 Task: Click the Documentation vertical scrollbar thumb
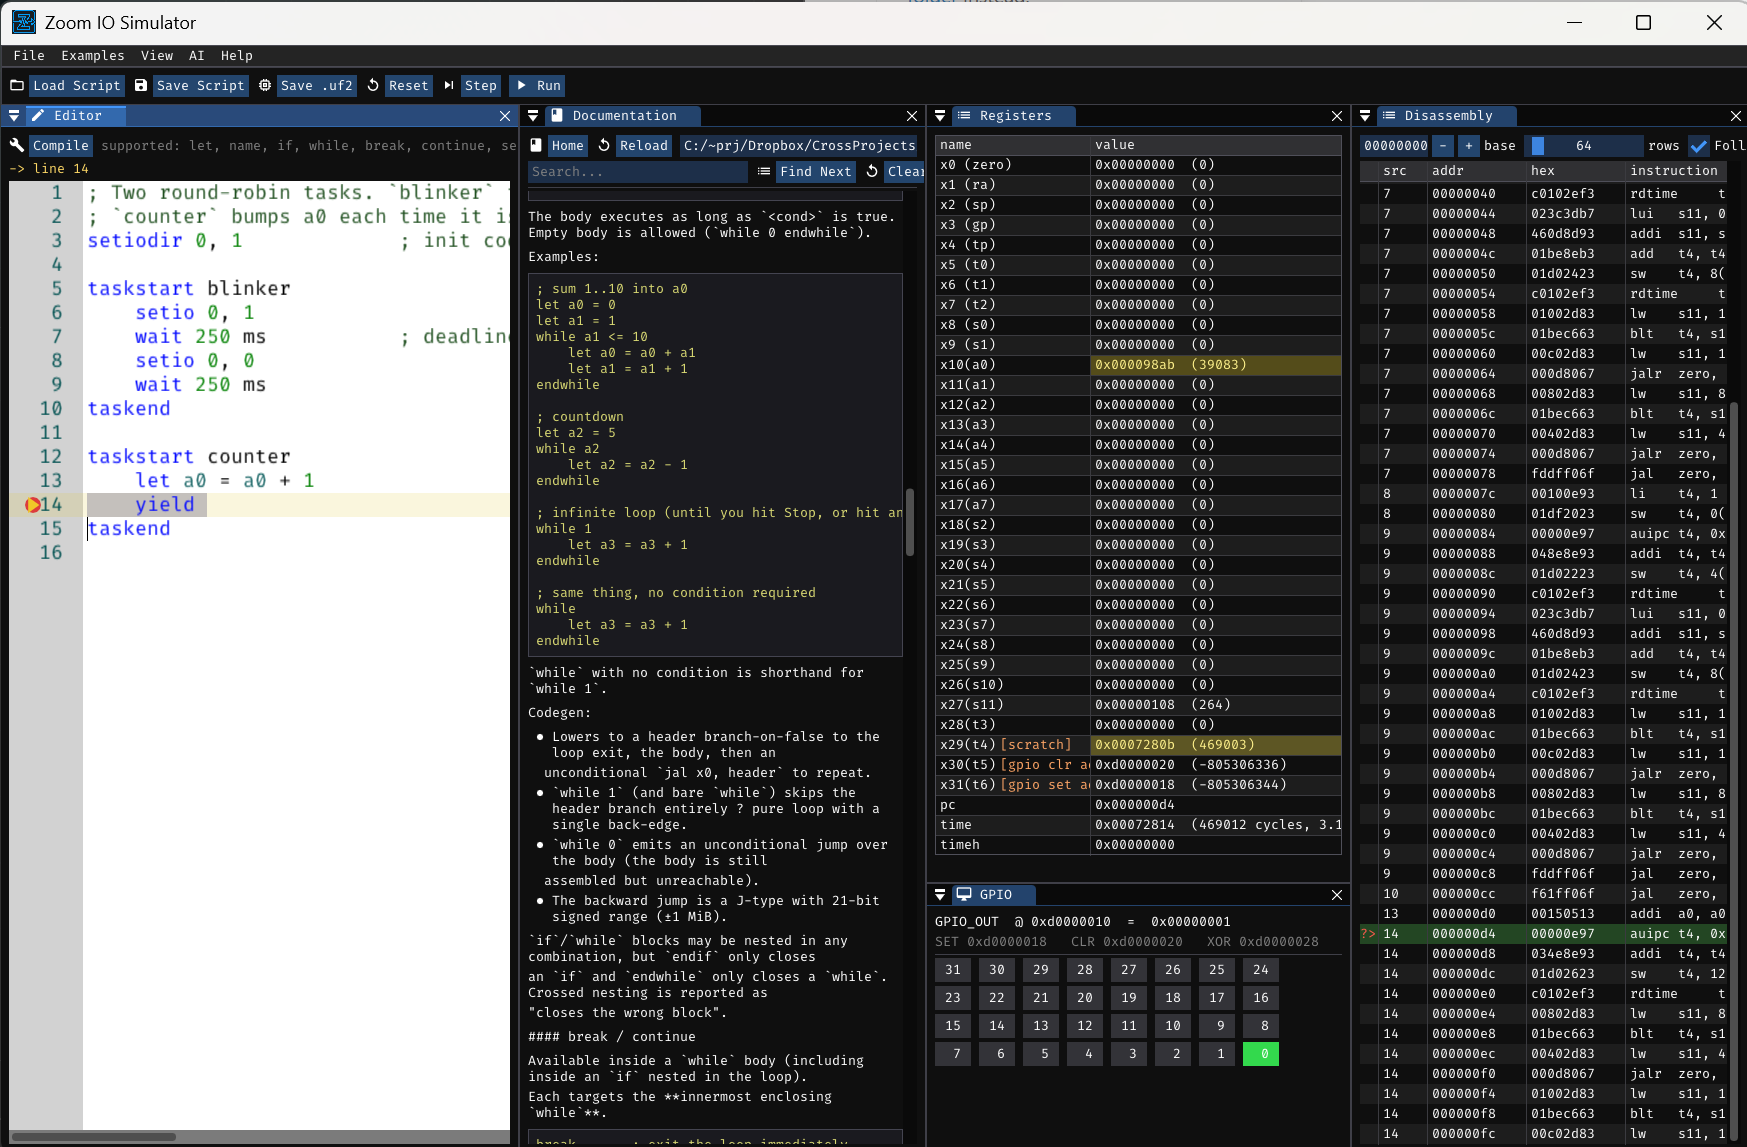910,522
